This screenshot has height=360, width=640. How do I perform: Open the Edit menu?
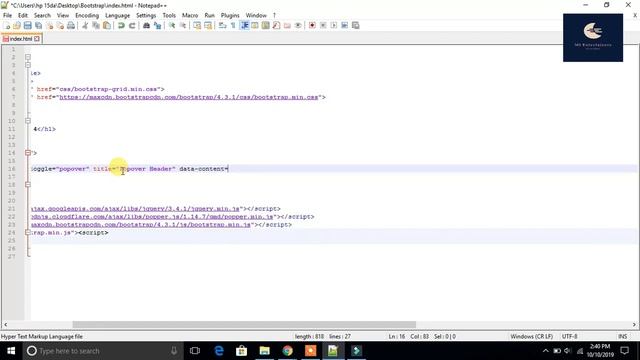[23, 16]
